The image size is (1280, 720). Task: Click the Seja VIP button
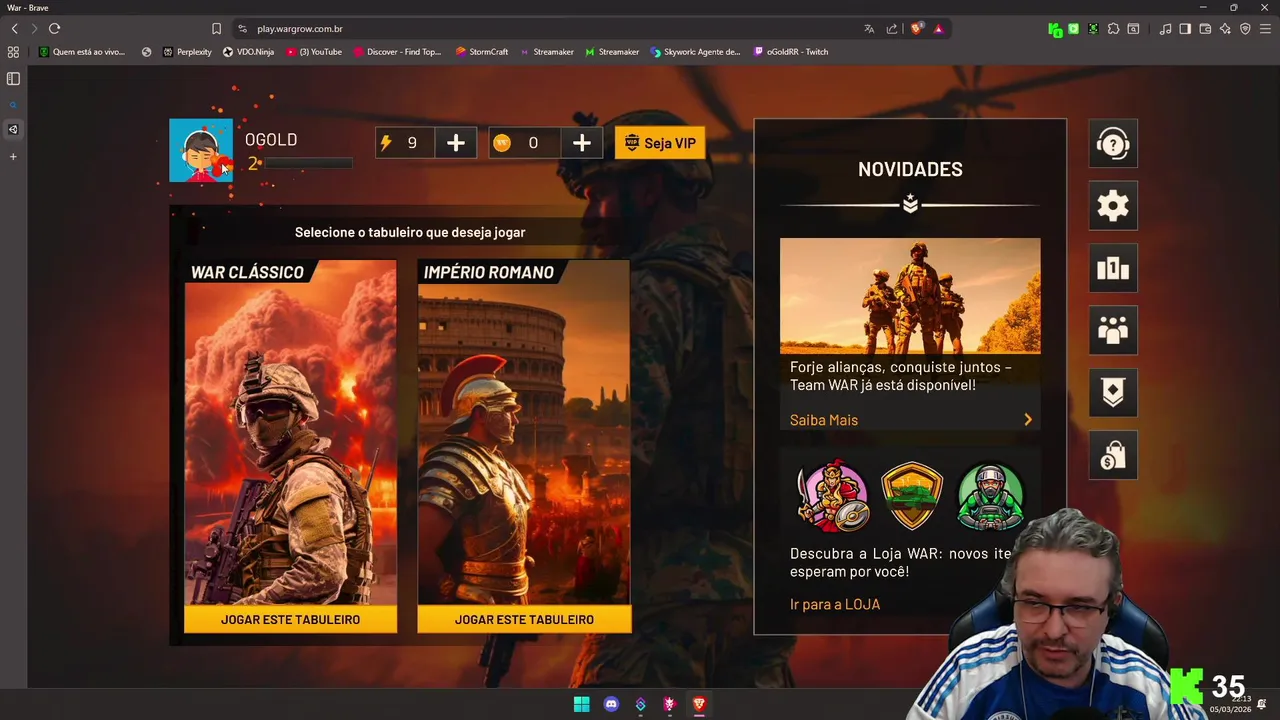pyautogui.click(x=660, y=143)
